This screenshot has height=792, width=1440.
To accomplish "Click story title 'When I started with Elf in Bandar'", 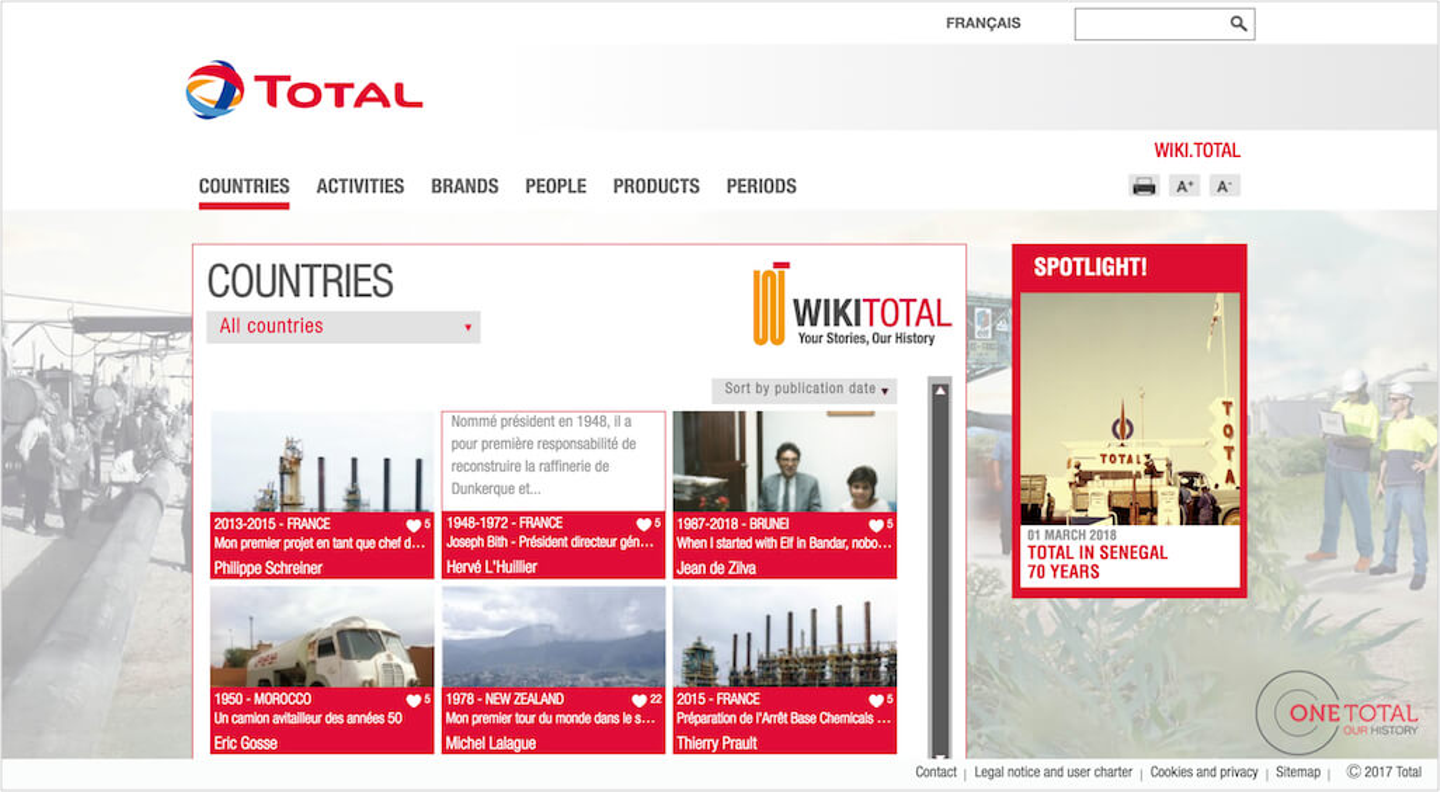I will (x=785, y=543).
